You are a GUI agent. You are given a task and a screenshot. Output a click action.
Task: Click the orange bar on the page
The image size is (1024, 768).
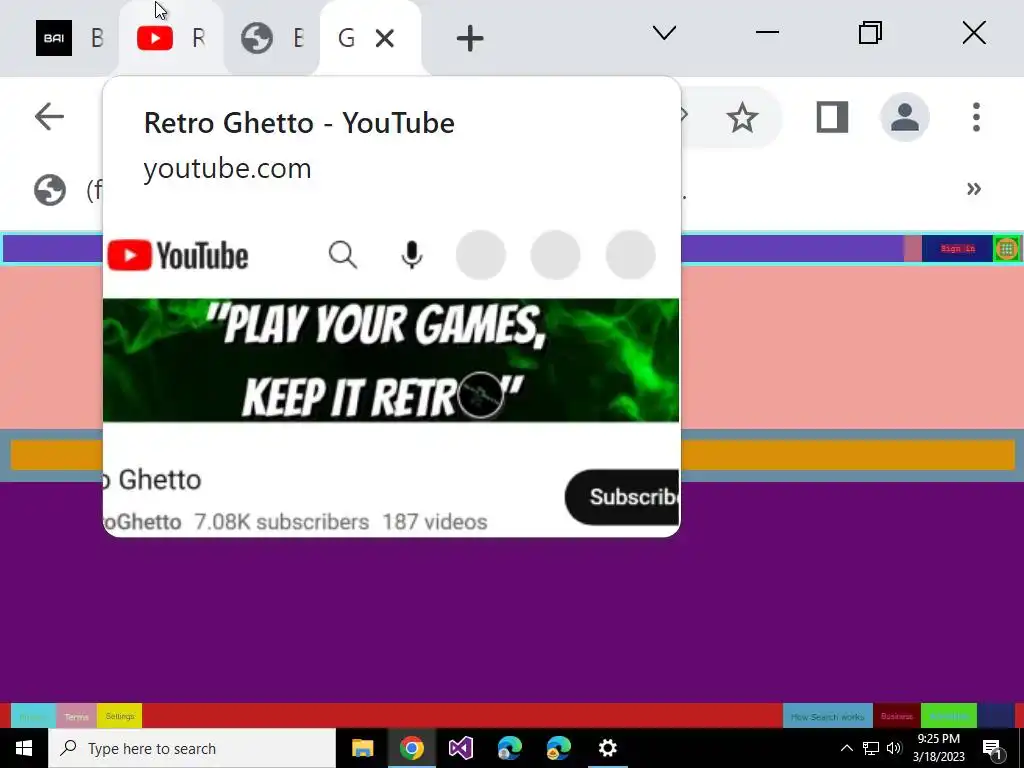click(513, 455)
